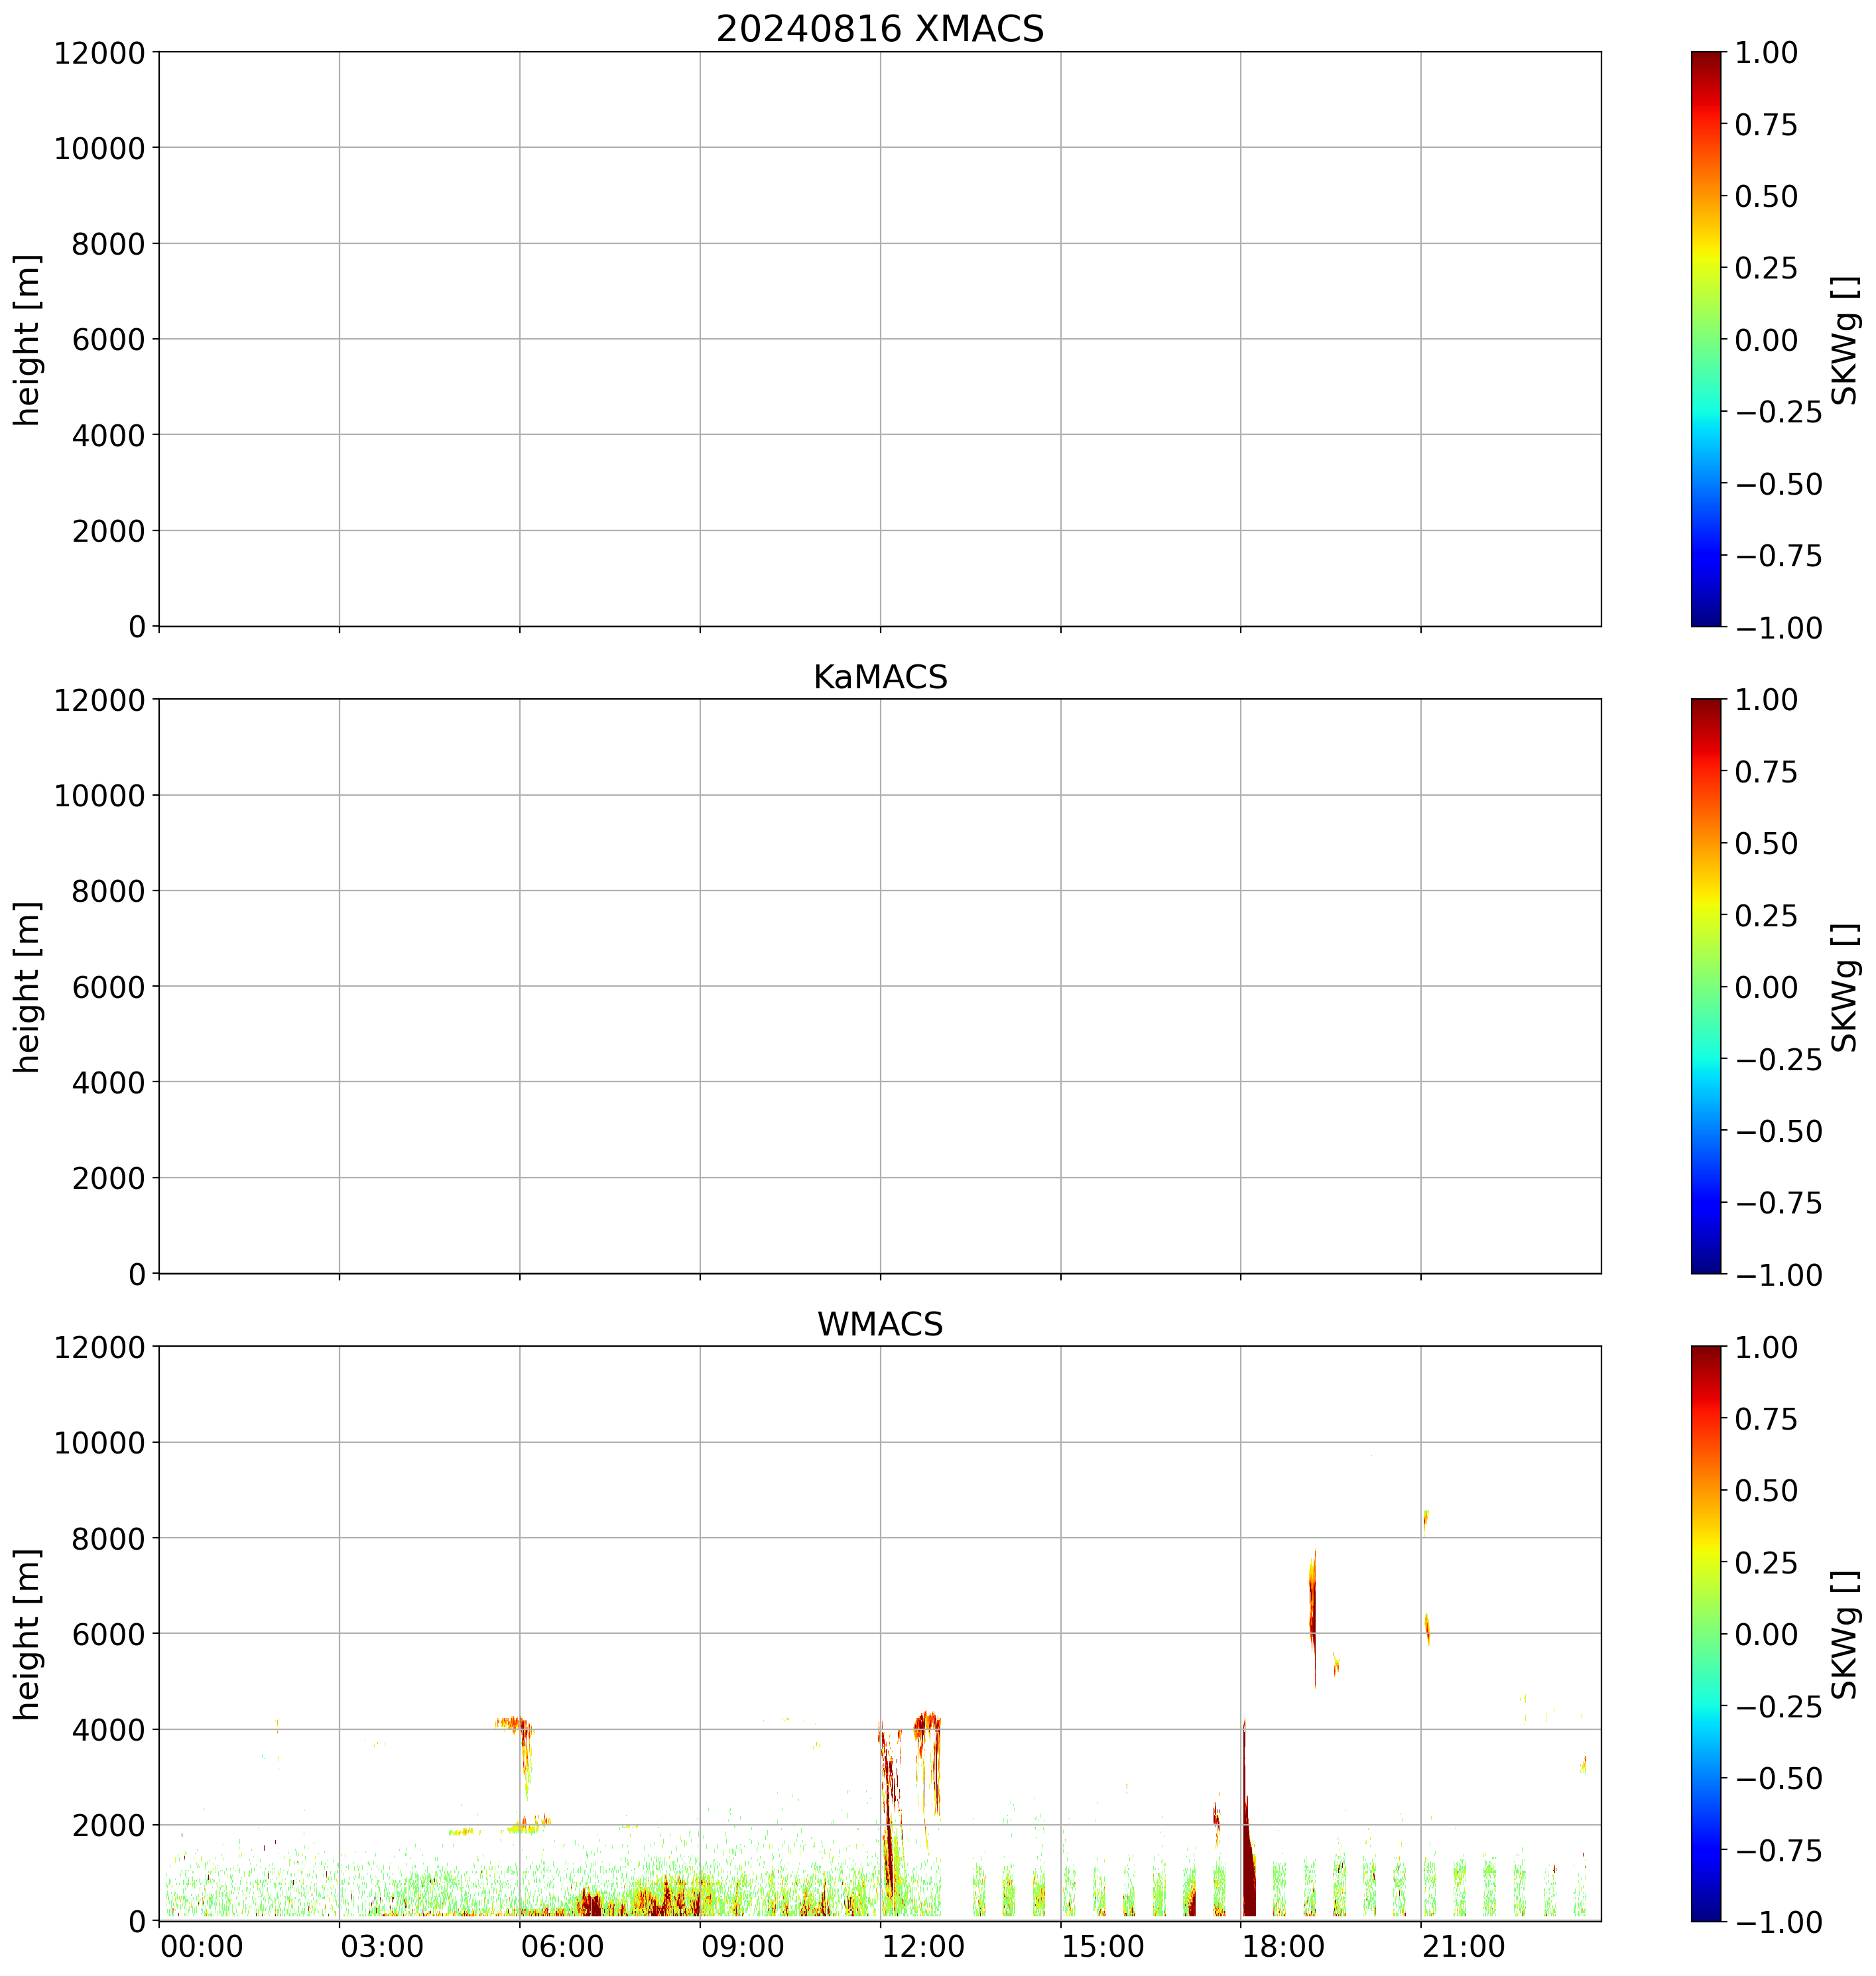Viewport: 1876px width, 1976px height.
Task: Click the 06:00 time axis label
Action: pos(562,1946)
